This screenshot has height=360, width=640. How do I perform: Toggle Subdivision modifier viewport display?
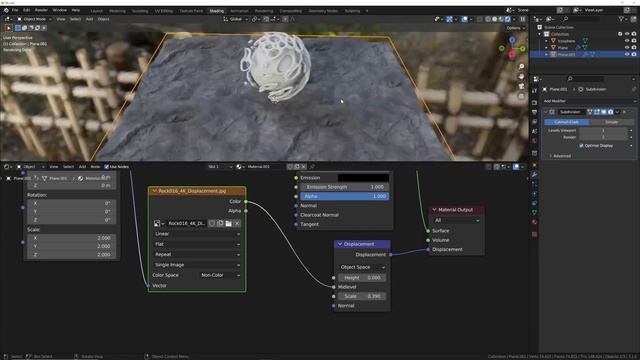tap(604, 112)
